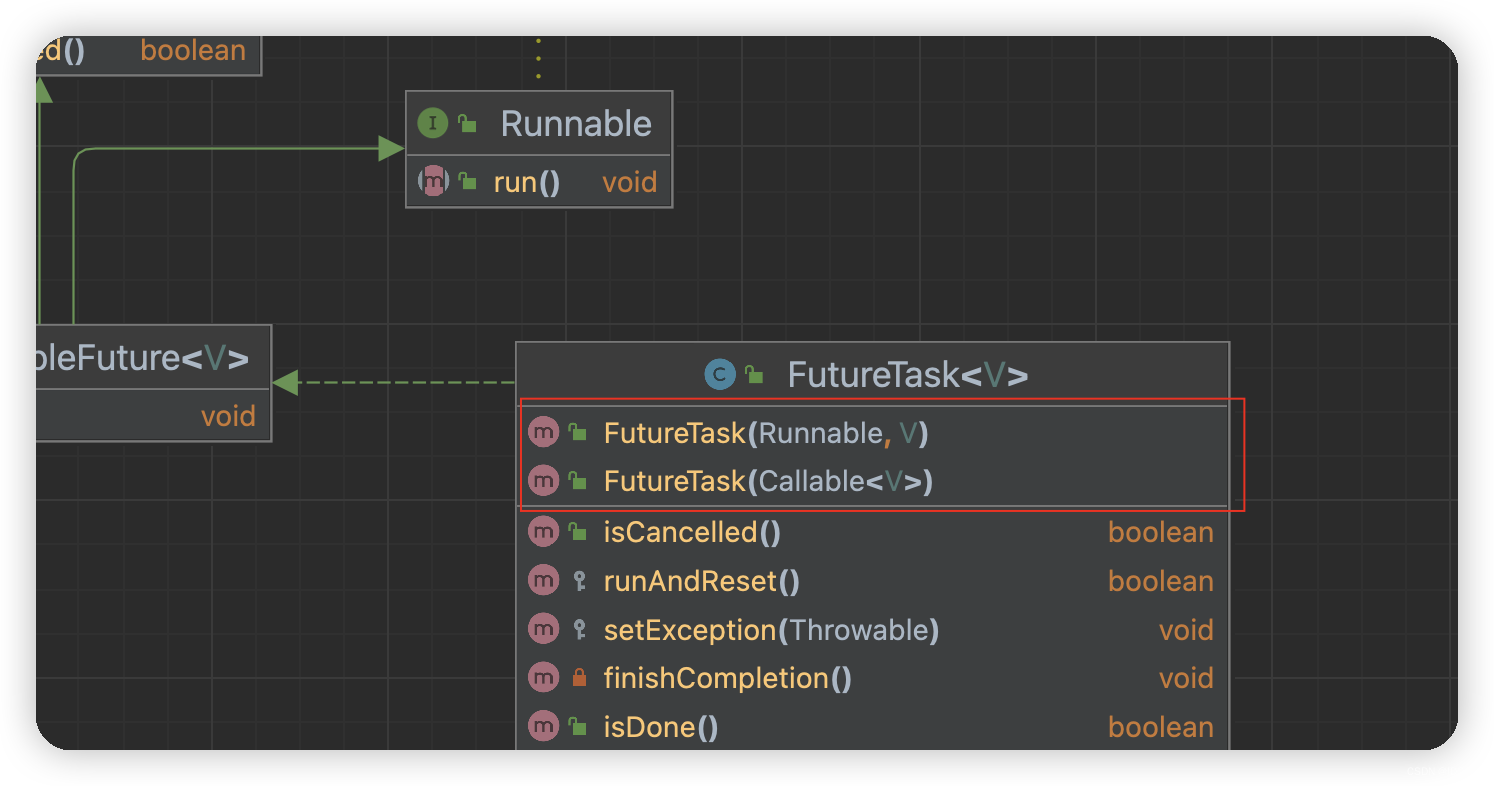Click public visibility icon of FutureTask(Callable<V>)
This screenshot has width=1494, height=786.
coord(577,481)
